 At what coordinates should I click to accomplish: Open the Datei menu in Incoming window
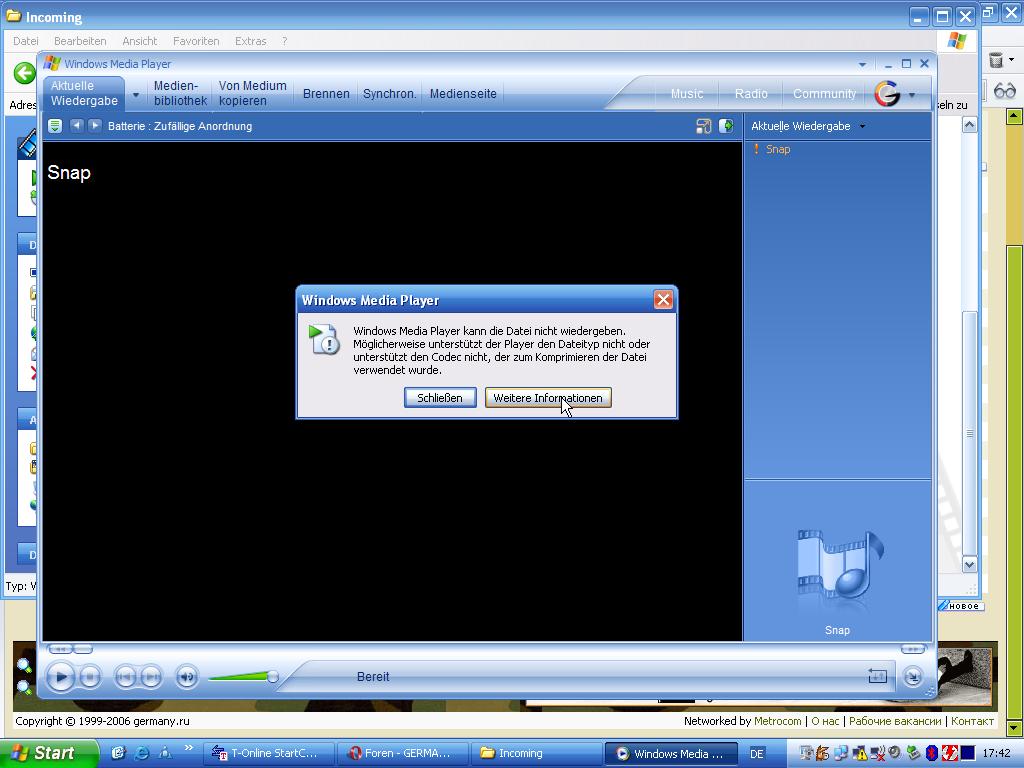pyautogui.click(x=25, y=40)
